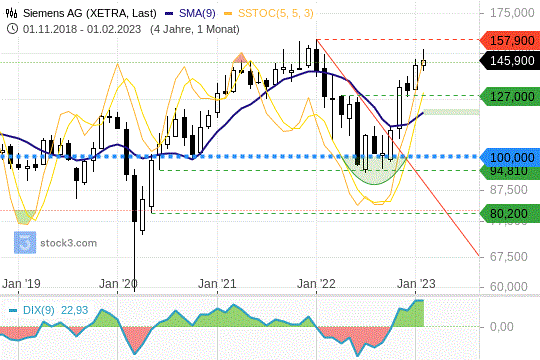Click the SSTOC(5, 5, 3) indicator legend
This screenshot has width=540, height=360.
click(276, 13)
